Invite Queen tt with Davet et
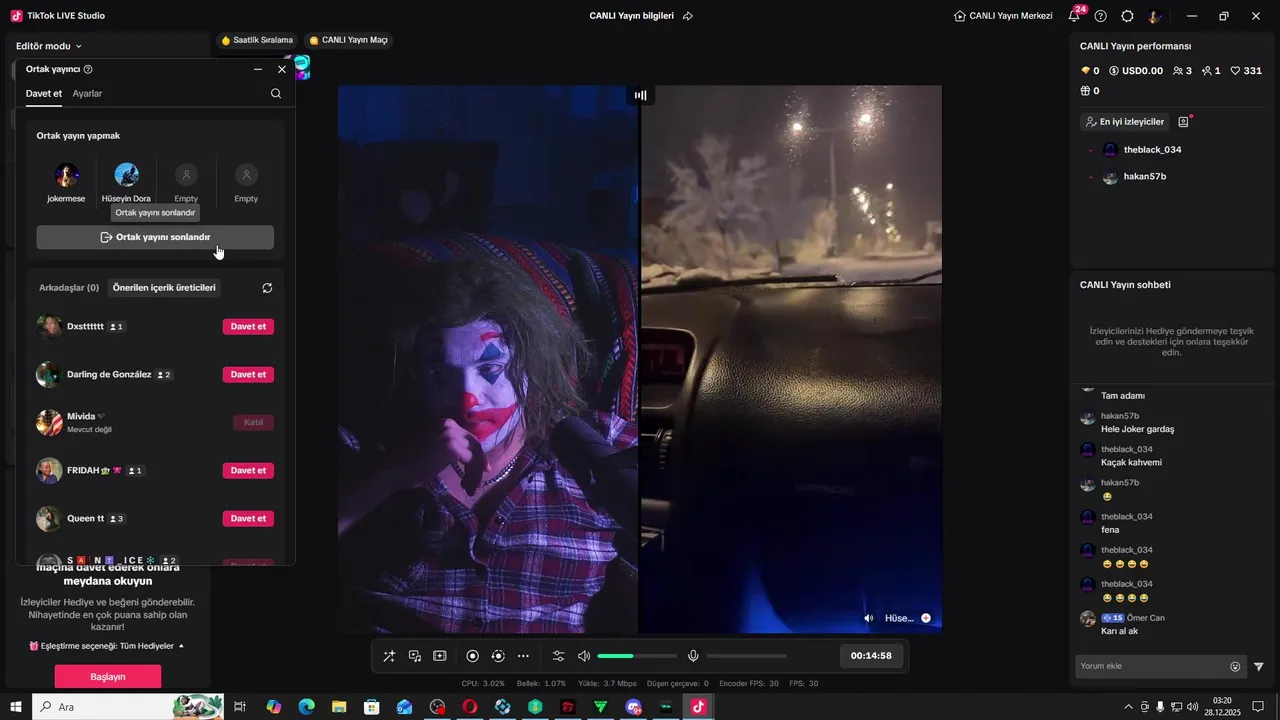The height and width of the screenshot is (720, 1280). coord(248,519)
